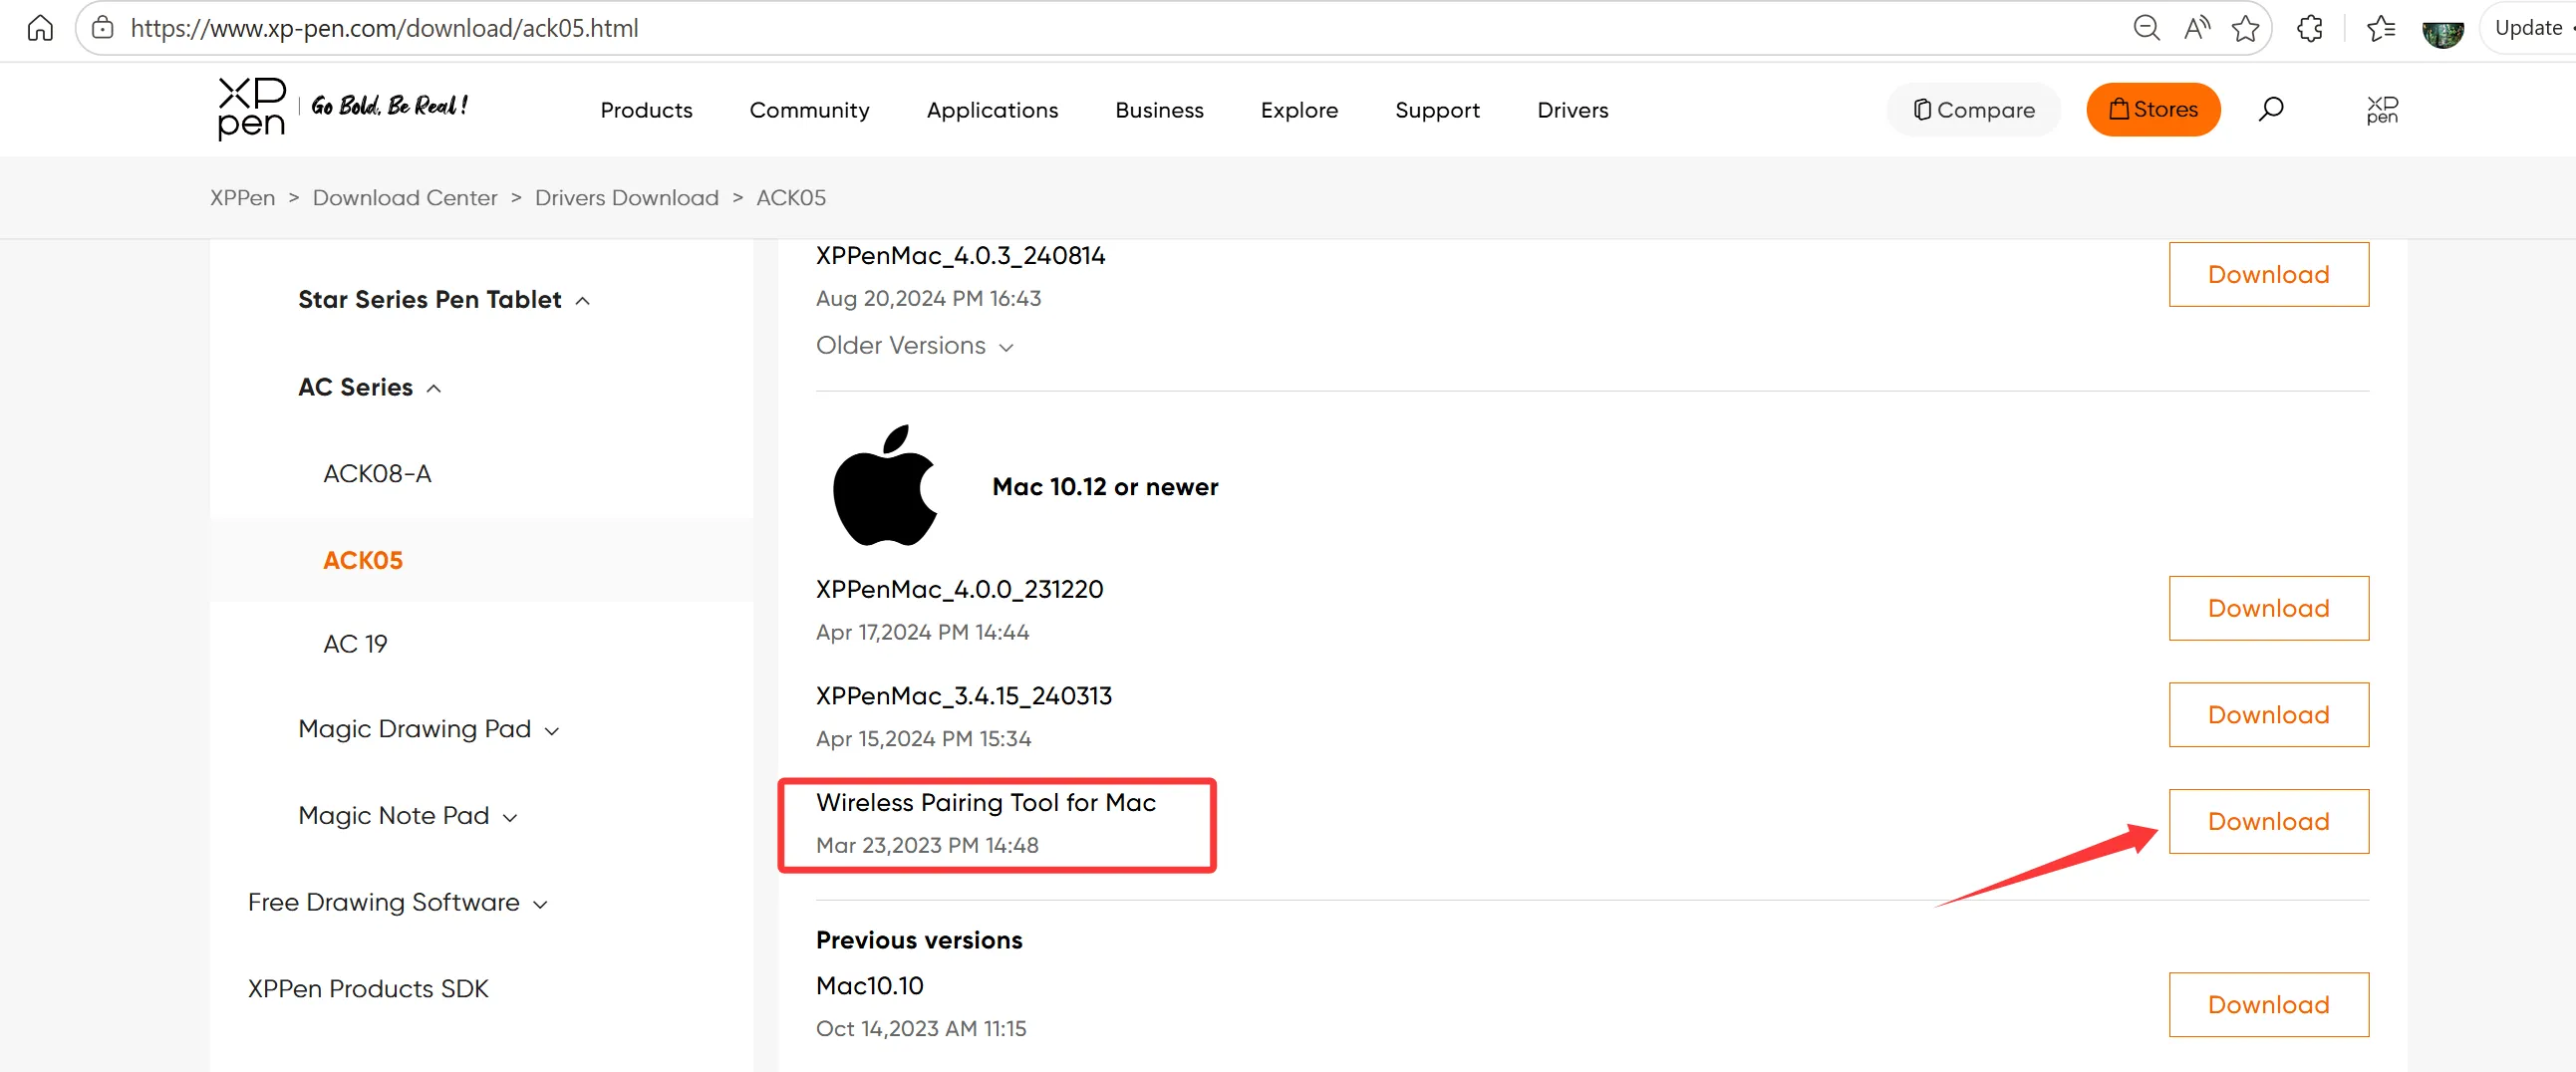
Task: Click the date Mar 23,2023 PM 14:48
Action: (927, 845)
